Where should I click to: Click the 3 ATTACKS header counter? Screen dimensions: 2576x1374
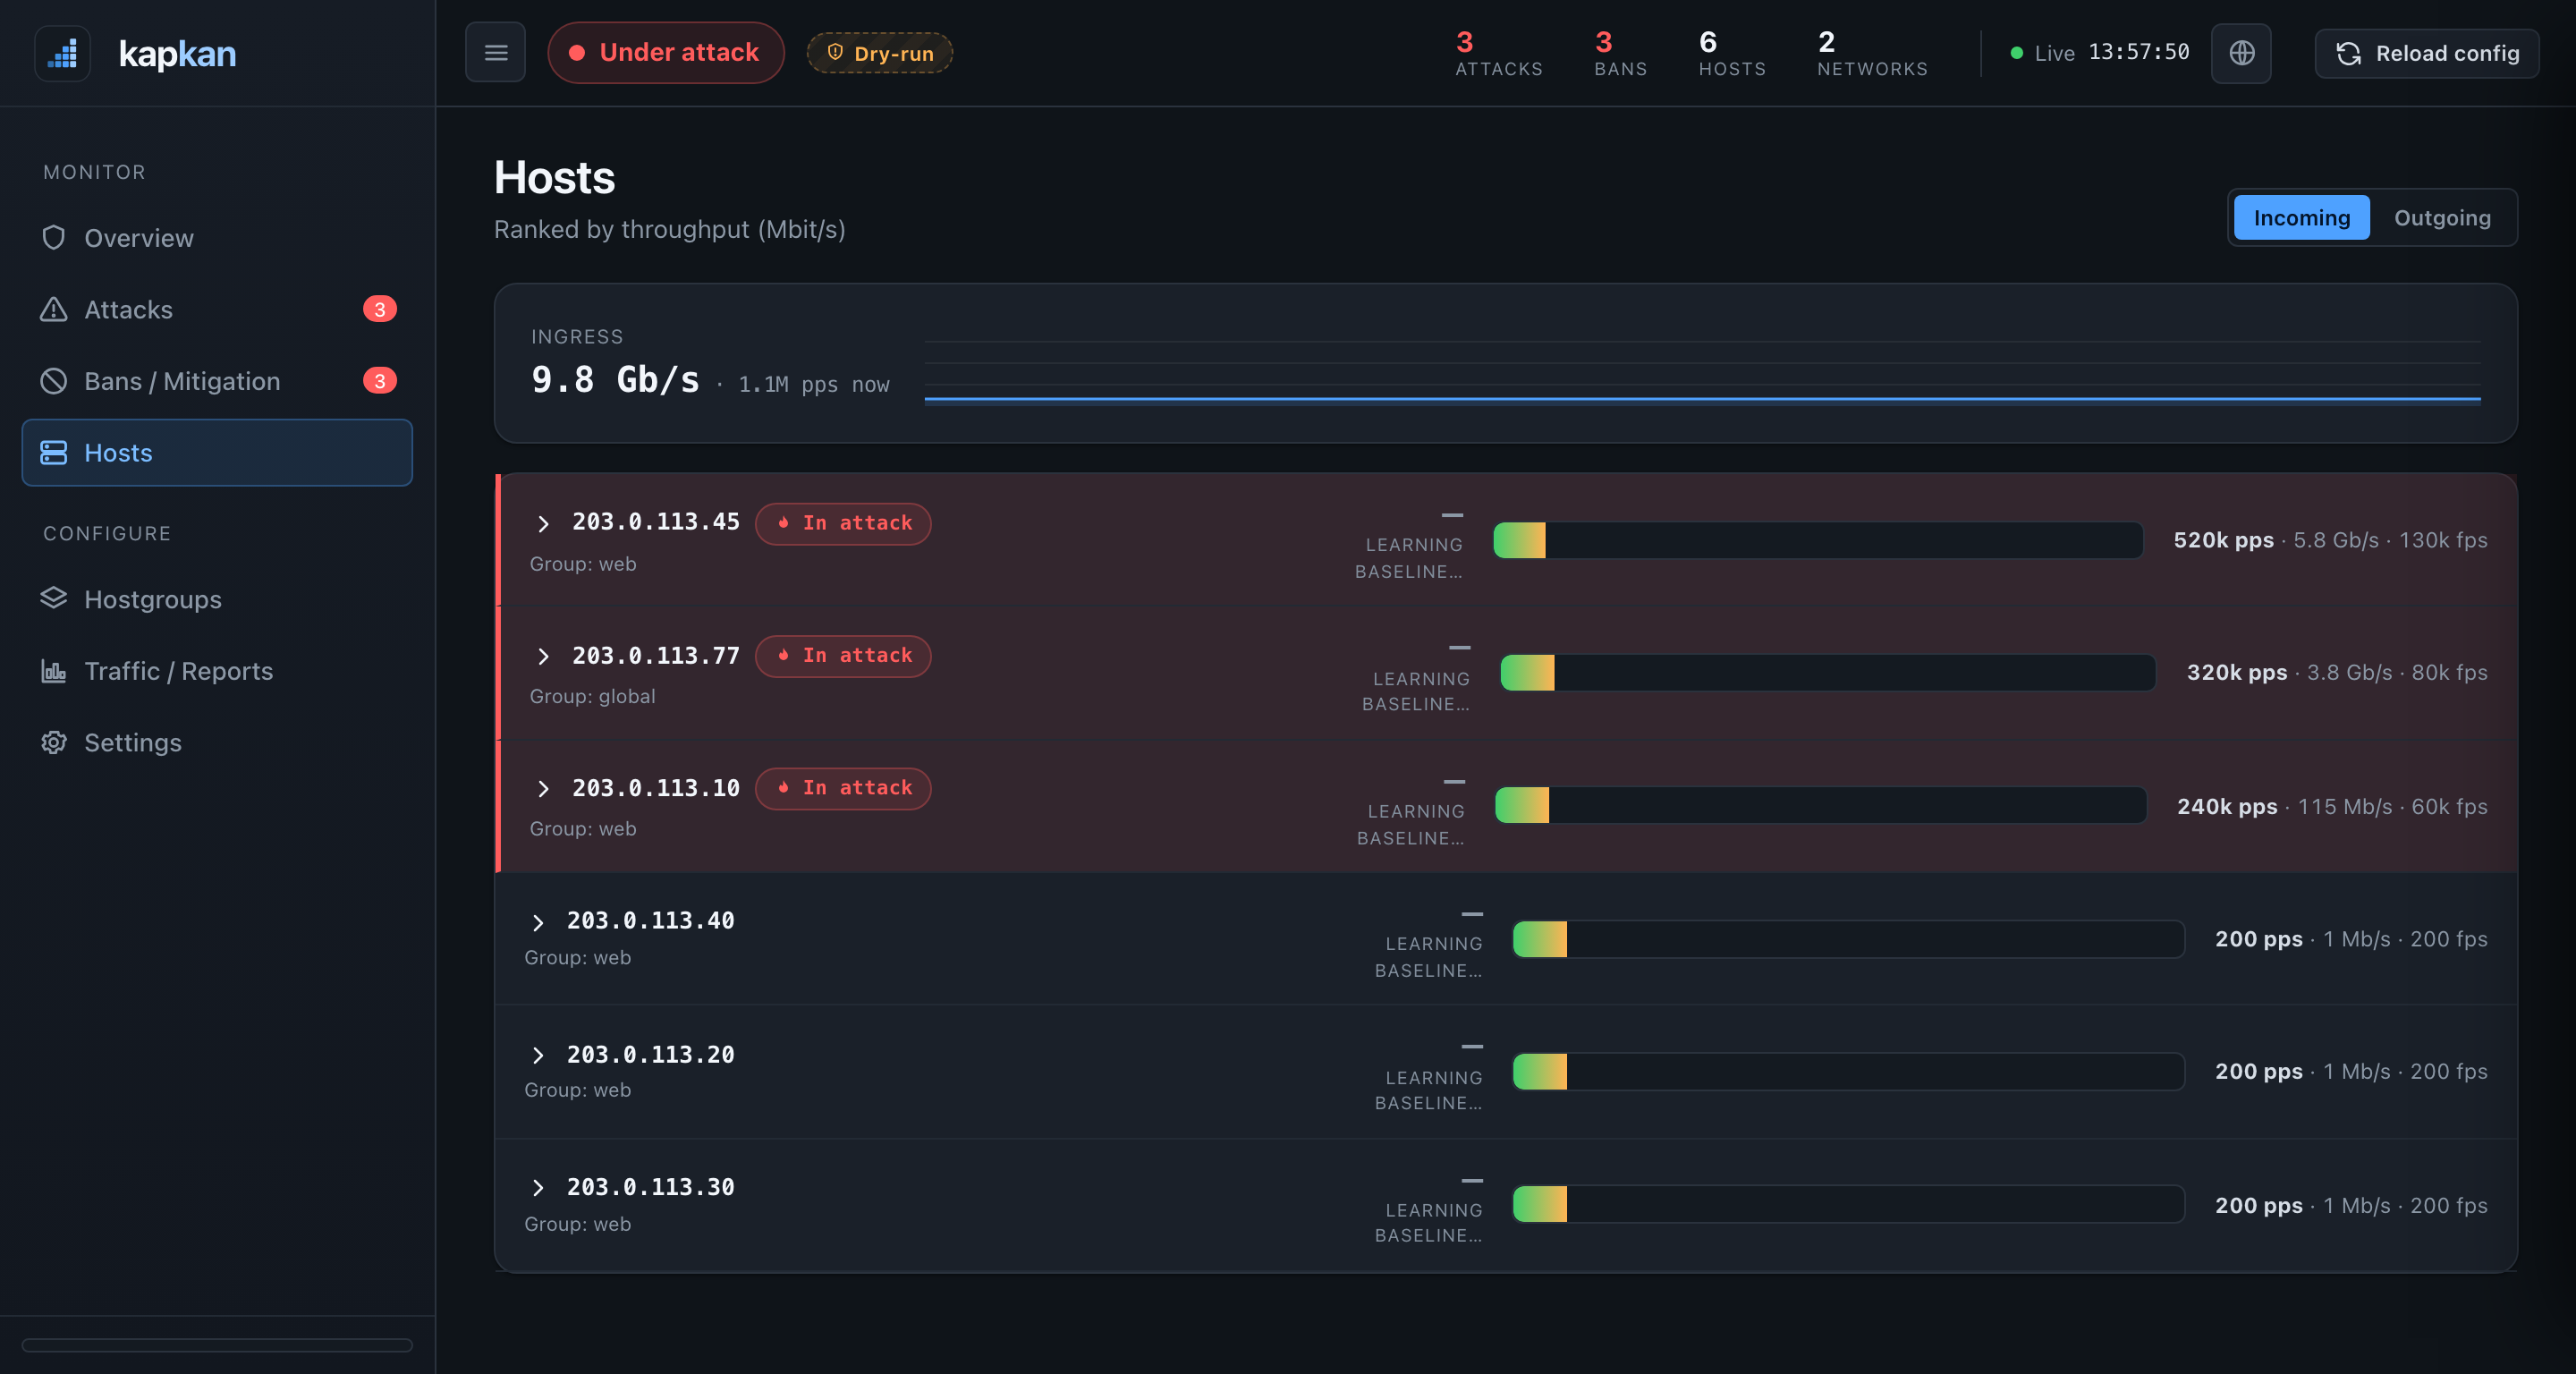pyautogui.click(x=1499, y=53)
